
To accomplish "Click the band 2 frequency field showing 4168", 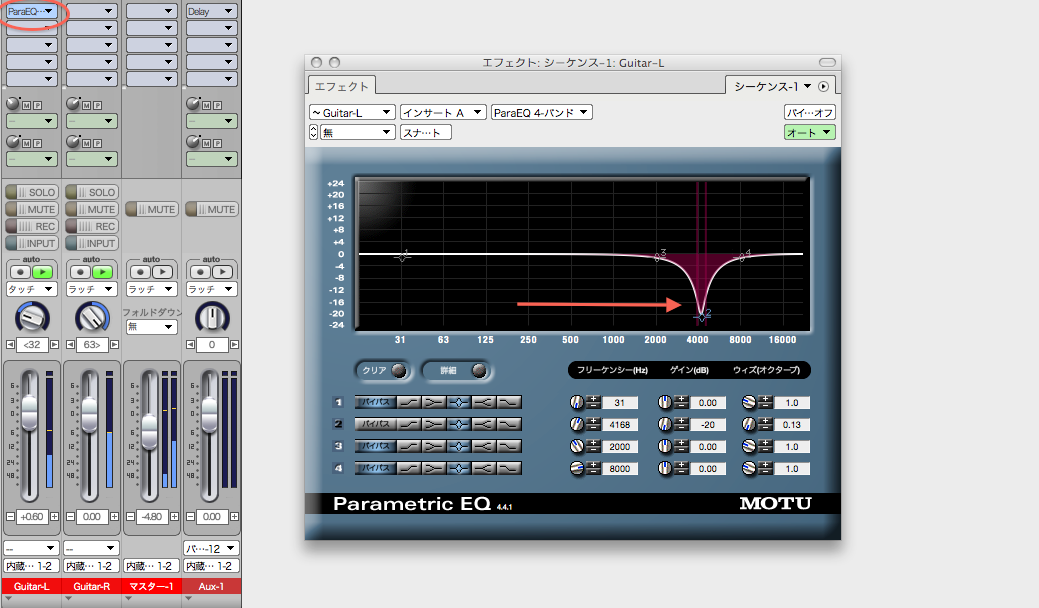I will (x=620, y=425).
